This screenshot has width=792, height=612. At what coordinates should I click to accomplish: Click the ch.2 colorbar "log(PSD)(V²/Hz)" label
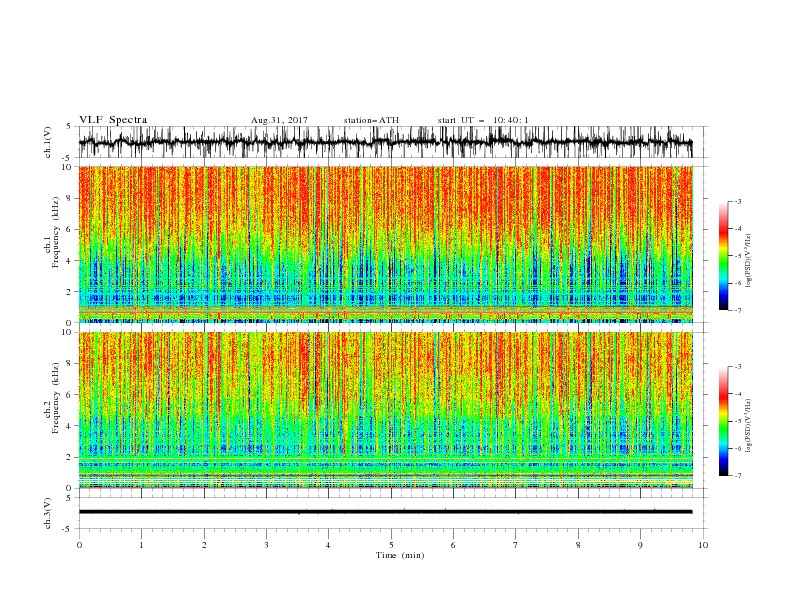pos(748,426)
